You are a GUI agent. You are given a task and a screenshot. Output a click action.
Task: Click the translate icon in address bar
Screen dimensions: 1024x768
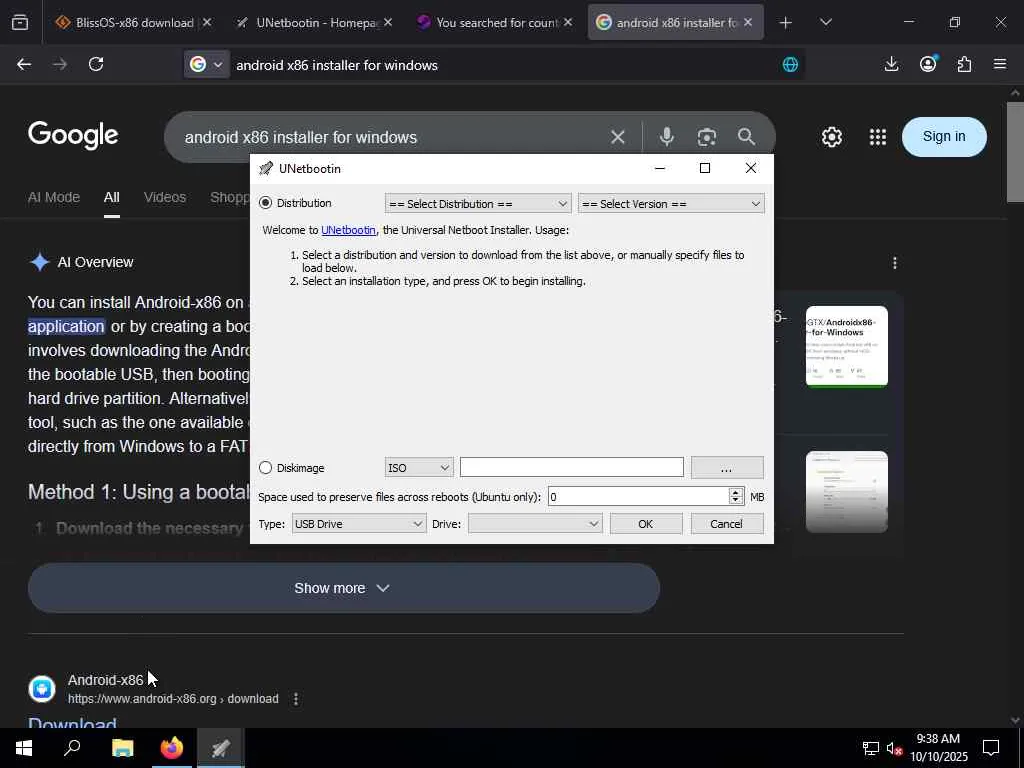790,65
